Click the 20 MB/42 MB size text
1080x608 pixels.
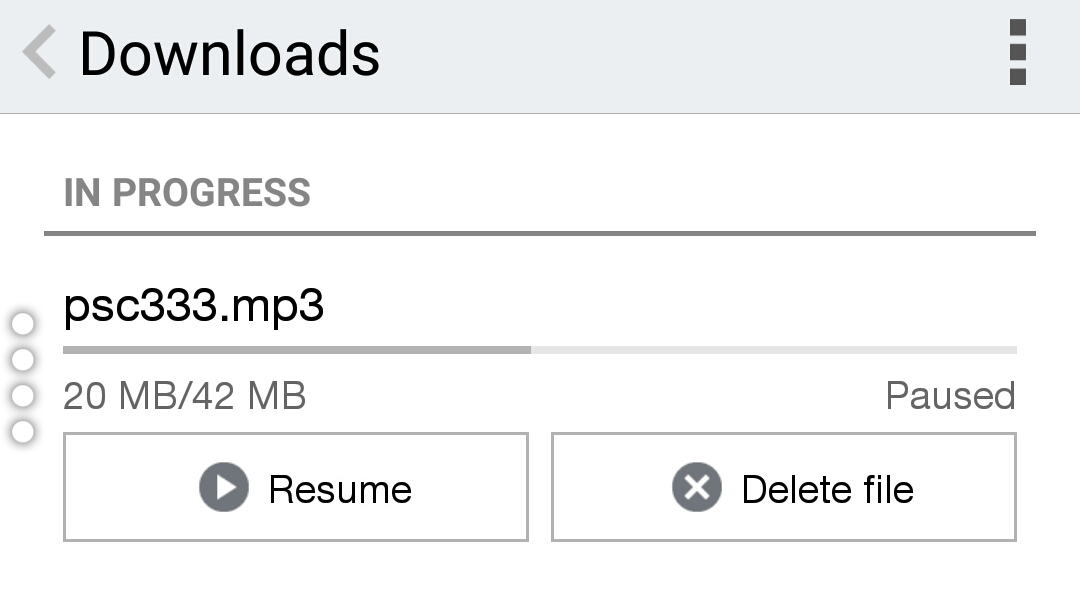tap(185, 396)
